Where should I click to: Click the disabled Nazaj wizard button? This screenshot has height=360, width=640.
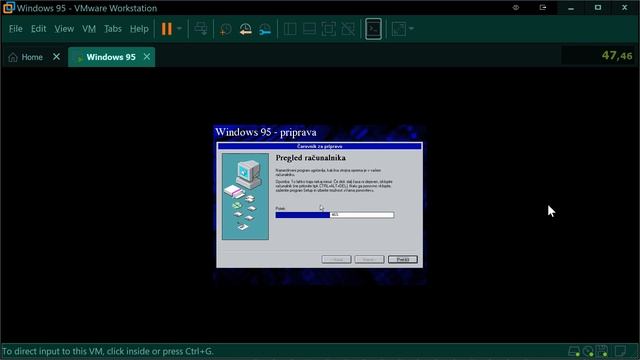click(336, 260)
